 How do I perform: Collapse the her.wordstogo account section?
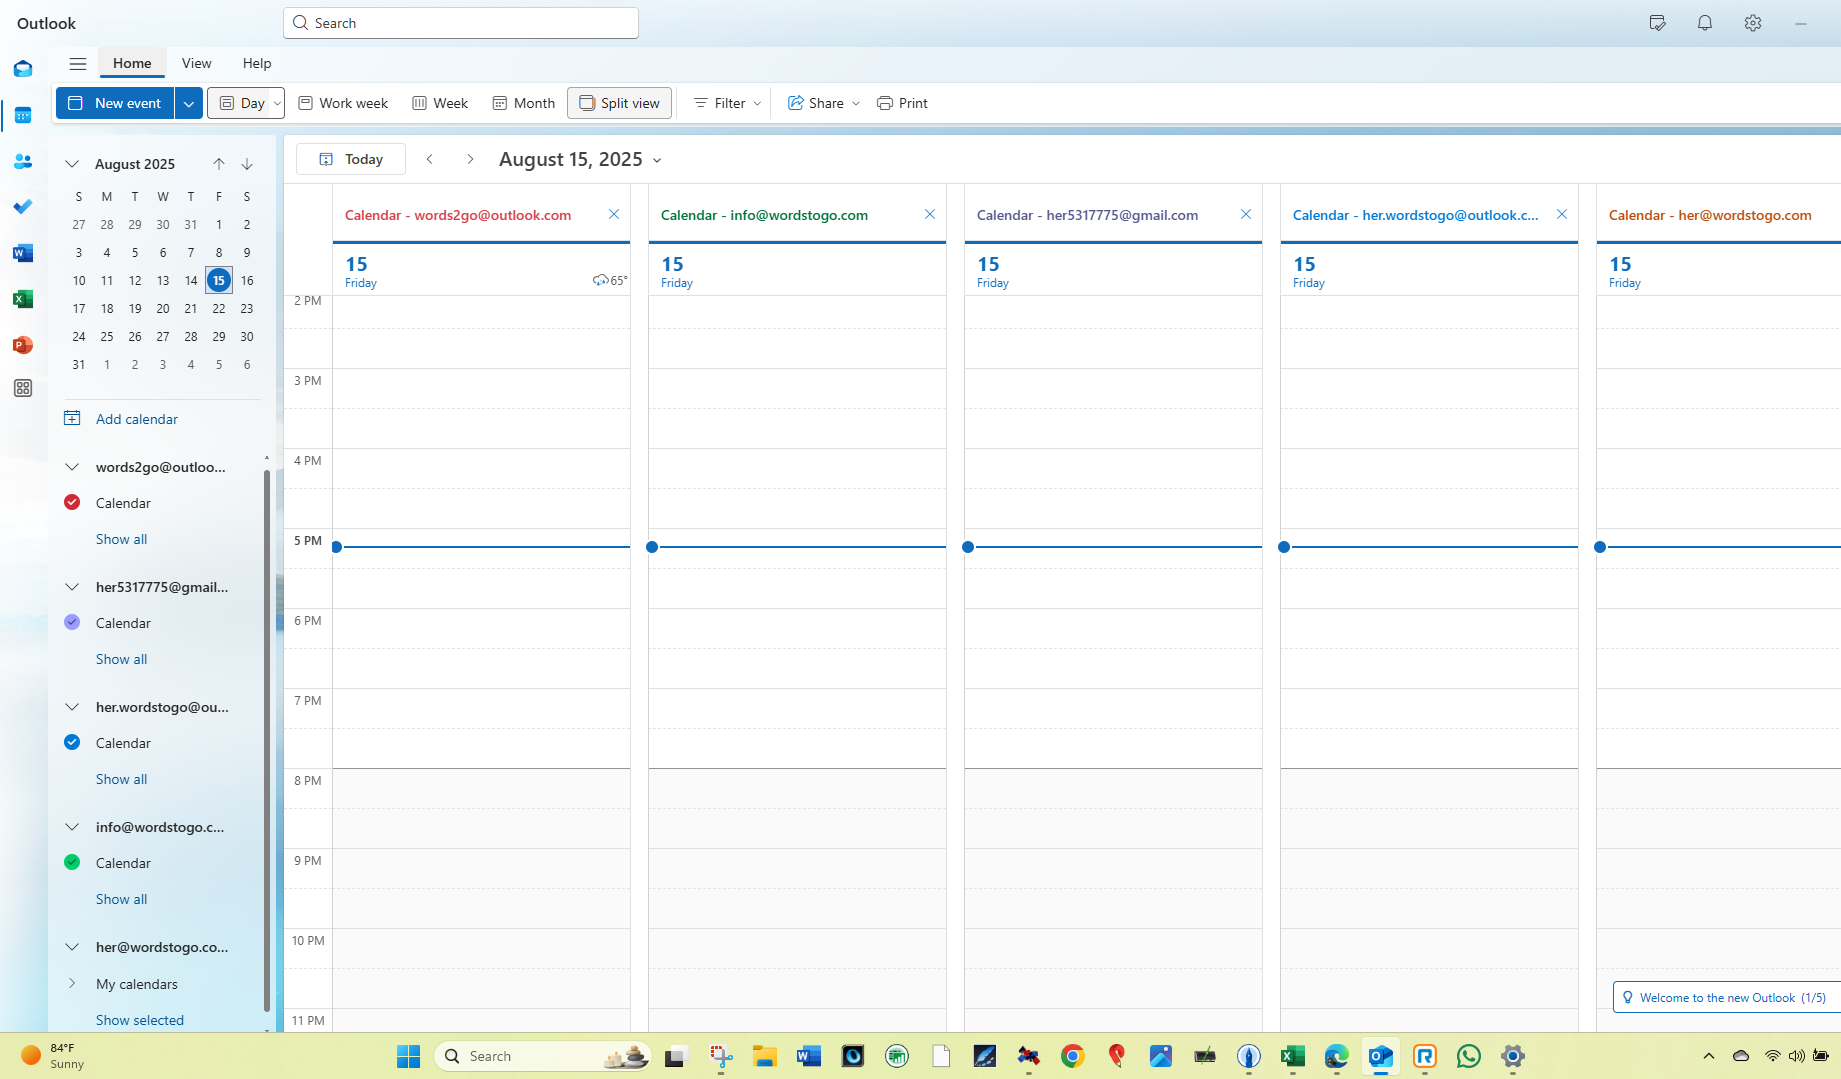[x=71, y=707]
